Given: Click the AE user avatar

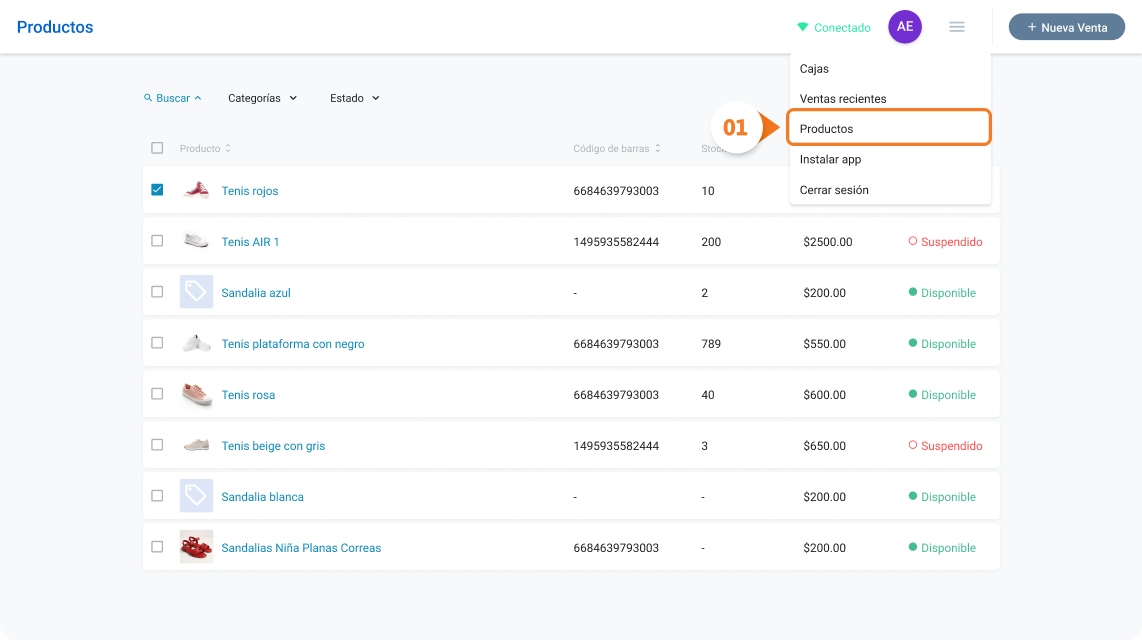Looking at the screenshot, I should (905, 27).
